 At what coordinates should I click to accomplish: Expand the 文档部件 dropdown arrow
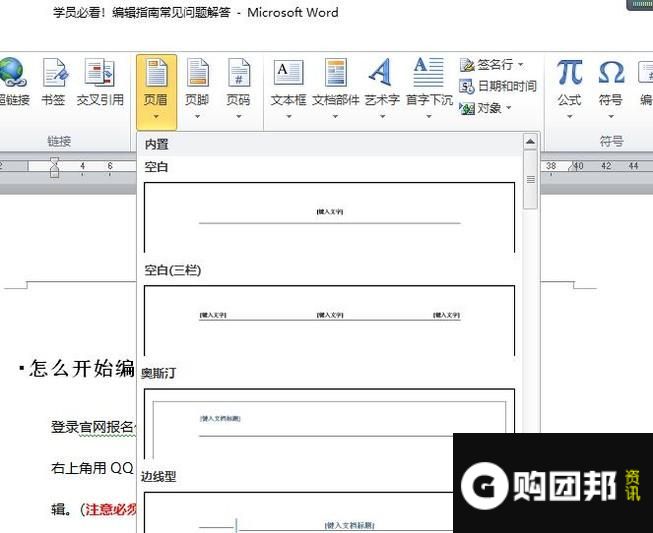[335, 117]
